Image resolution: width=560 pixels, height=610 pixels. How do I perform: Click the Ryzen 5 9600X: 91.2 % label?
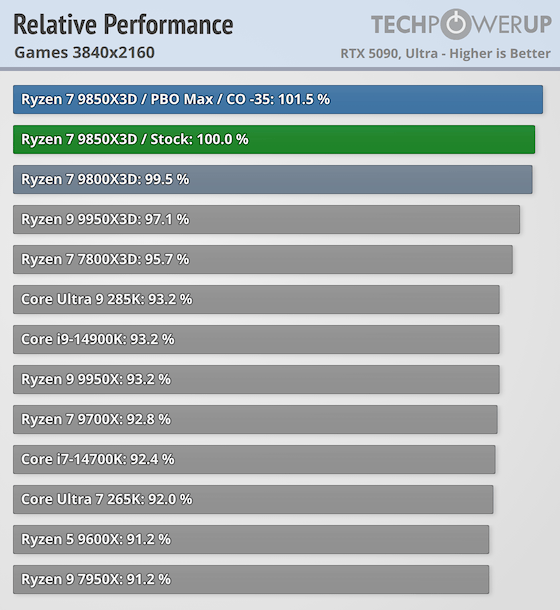click(96, 540)
